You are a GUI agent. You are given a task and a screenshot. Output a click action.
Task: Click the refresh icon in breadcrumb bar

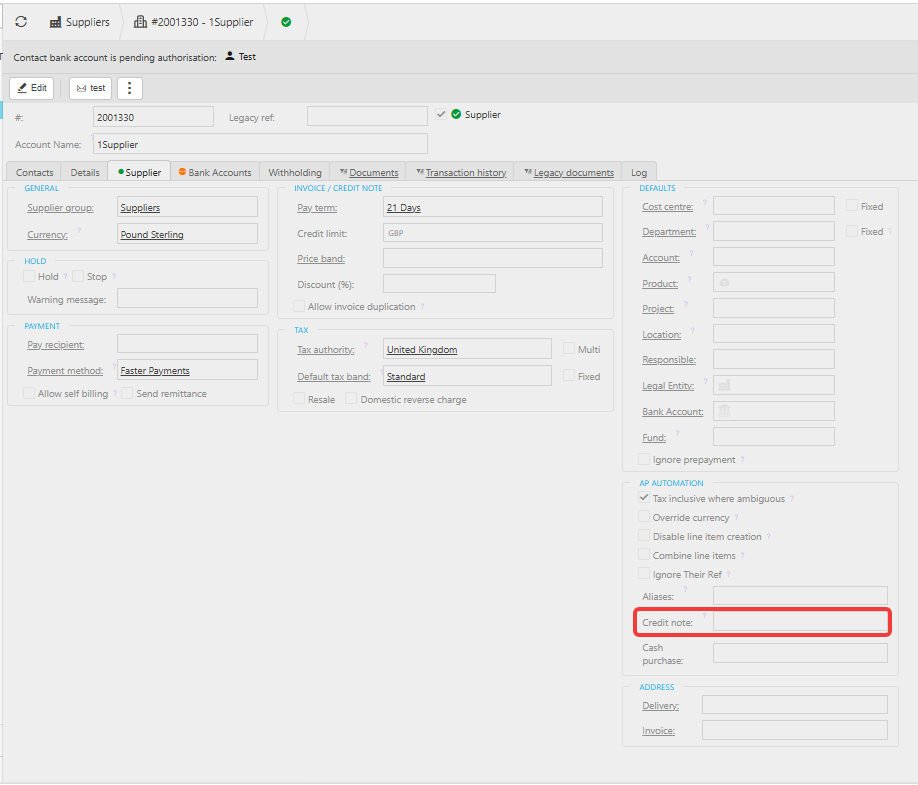21,22
